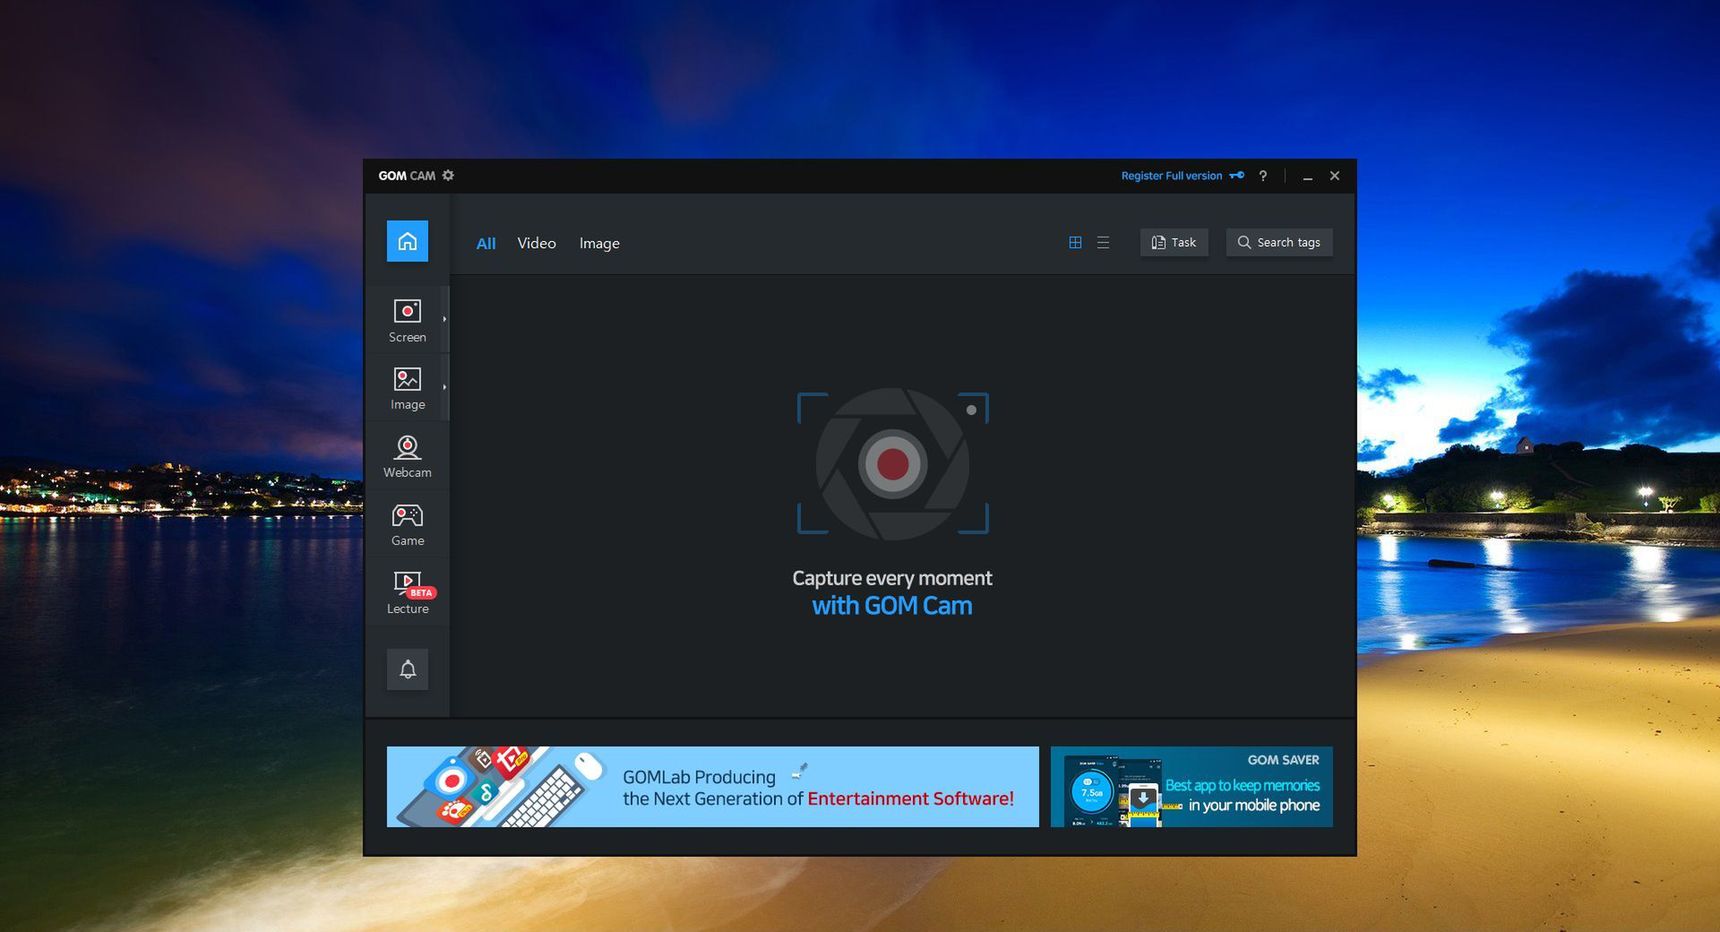Select the Game recording mode
Viewport: 1720px width, 932px height.
(407, 524)
